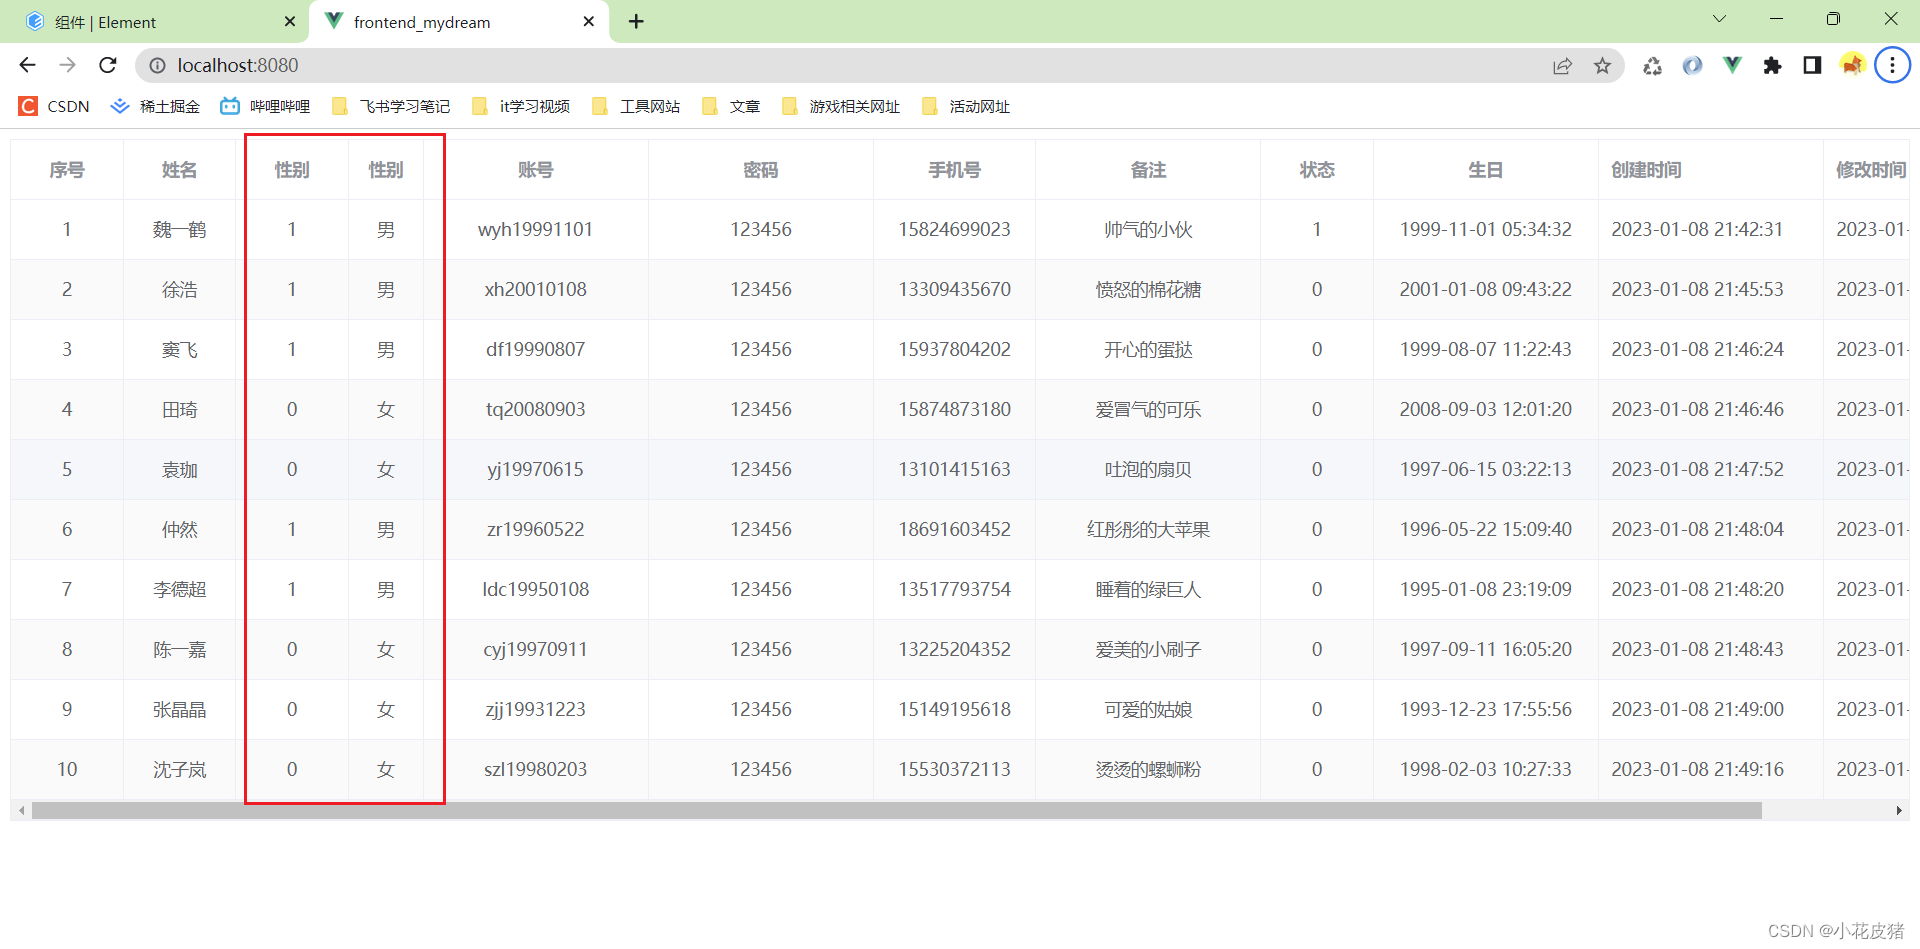
Task: Go forward with the browser arrow
Action: point(67,65)
